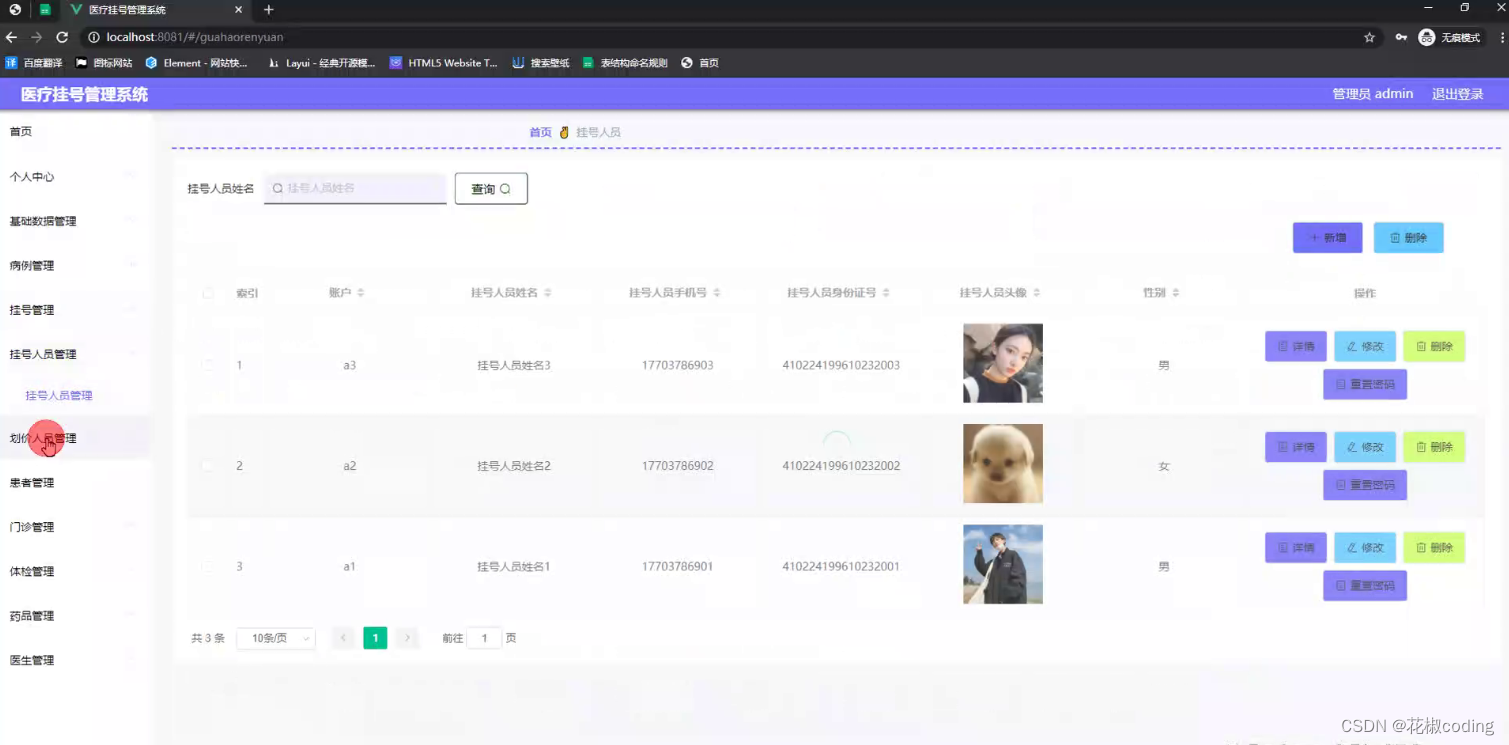Open the Element bookmark
Image resolution: width=1509 pixels, height=745 pixels.
(196, 62)
